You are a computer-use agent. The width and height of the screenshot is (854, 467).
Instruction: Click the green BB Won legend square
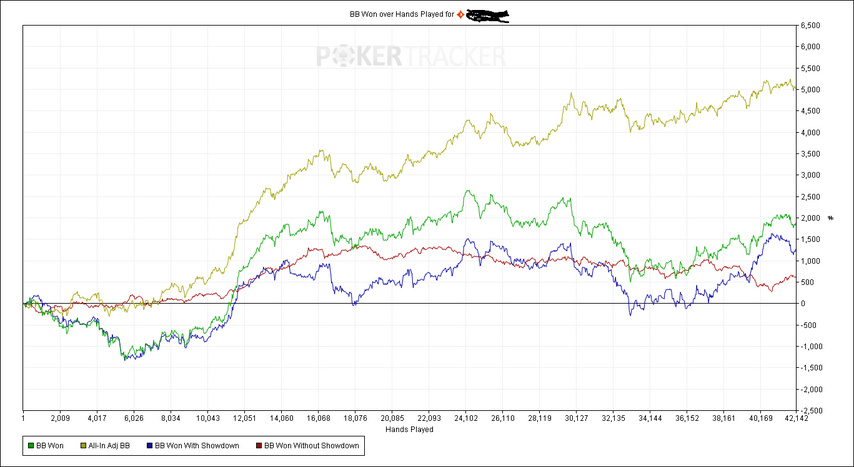[32, 445]
